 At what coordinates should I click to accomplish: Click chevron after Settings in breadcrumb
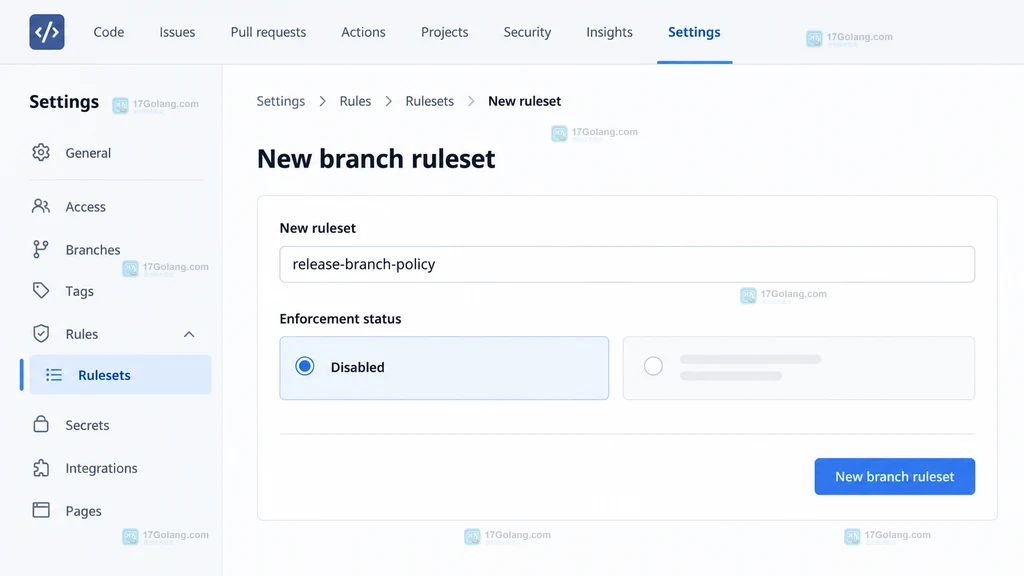[323, 101]
